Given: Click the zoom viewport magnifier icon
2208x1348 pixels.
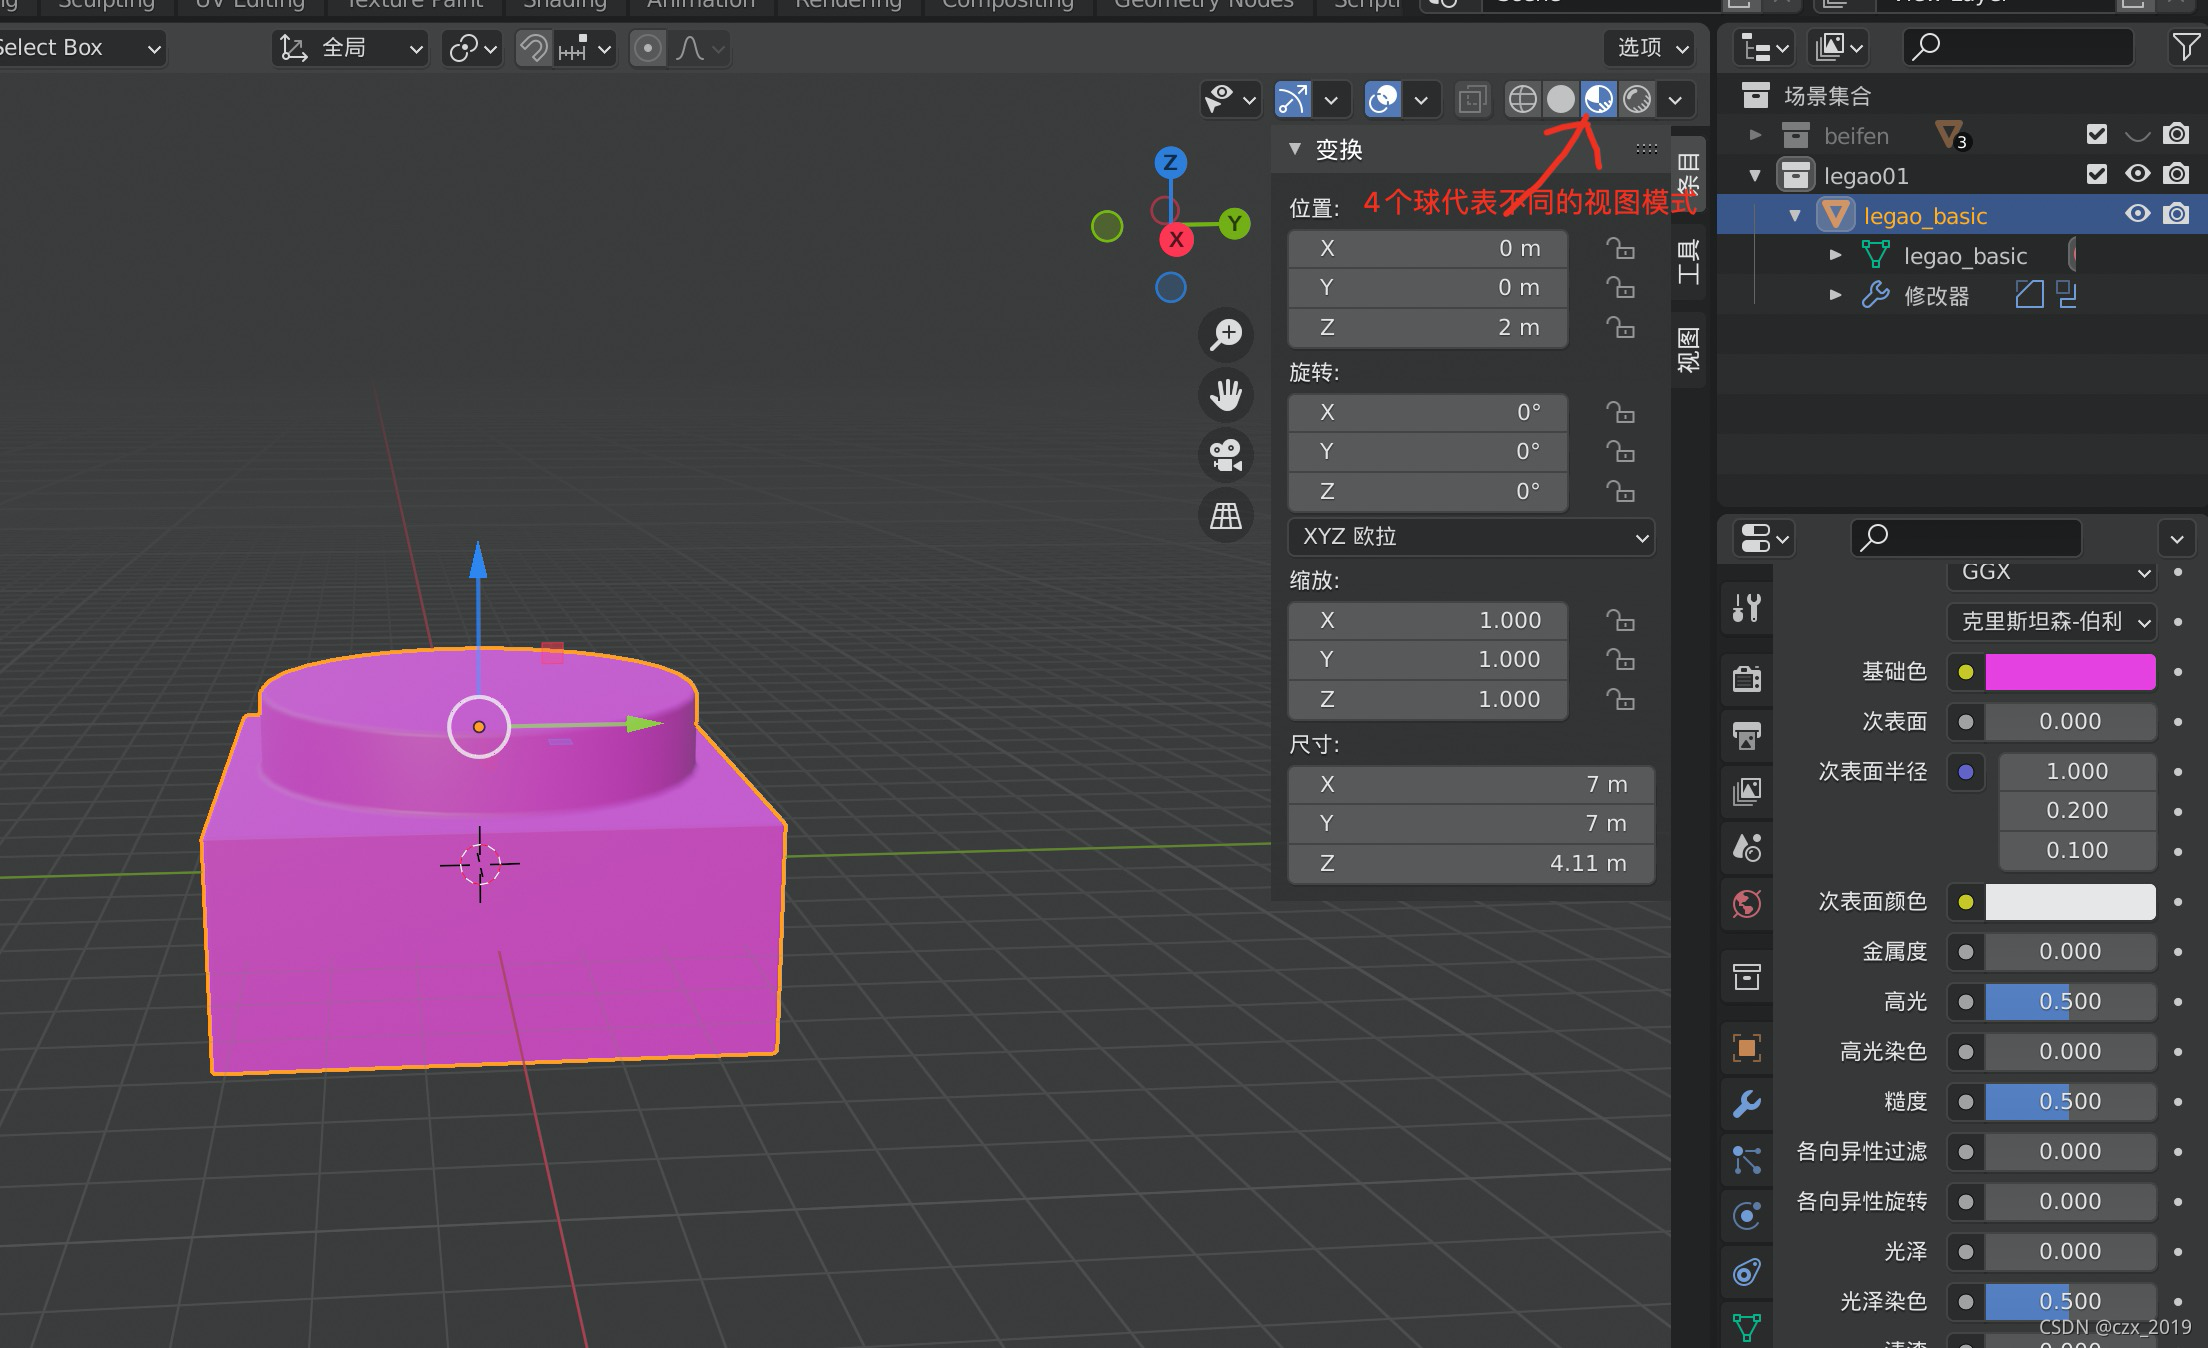Looking at the screenshot, I should tap(1226, 334).
